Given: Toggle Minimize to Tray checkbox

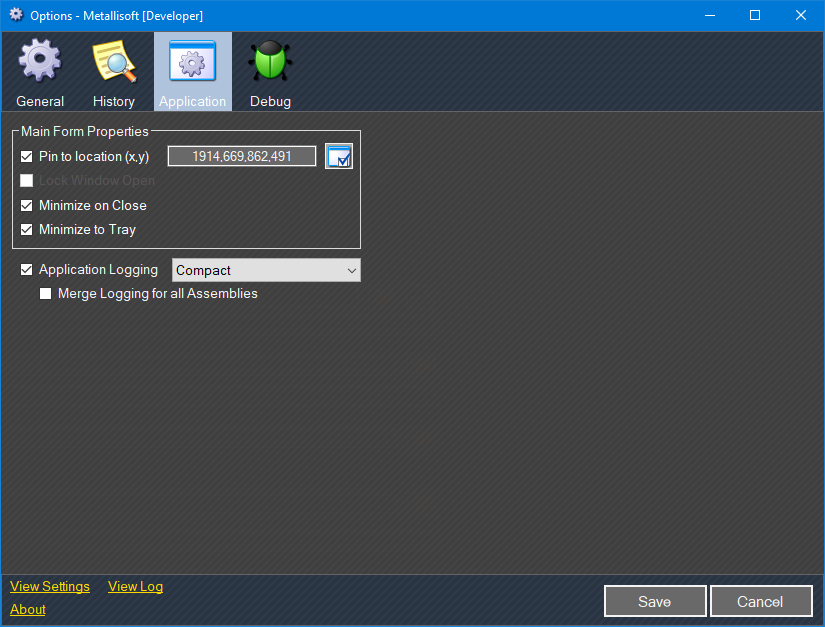Looking at the screenshot, I should (x=27, y=230).
